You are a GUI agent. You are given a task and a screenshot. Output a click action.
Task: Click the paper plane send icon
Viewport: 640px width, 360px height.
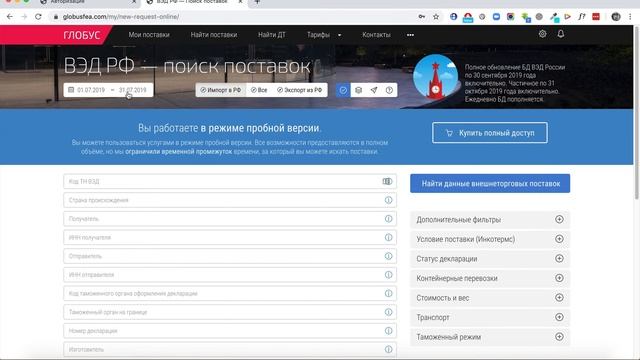click(374, 90)
